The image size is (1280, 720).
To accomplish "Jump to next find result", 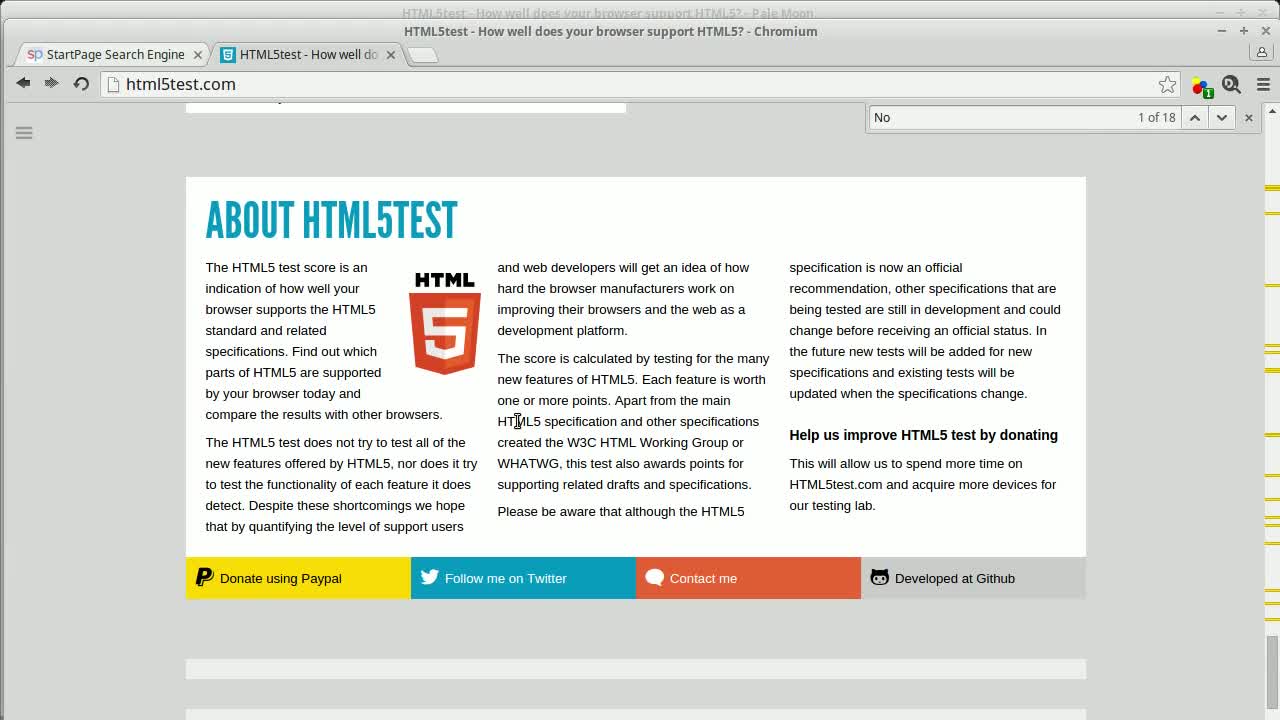I will click(1221, 117).
